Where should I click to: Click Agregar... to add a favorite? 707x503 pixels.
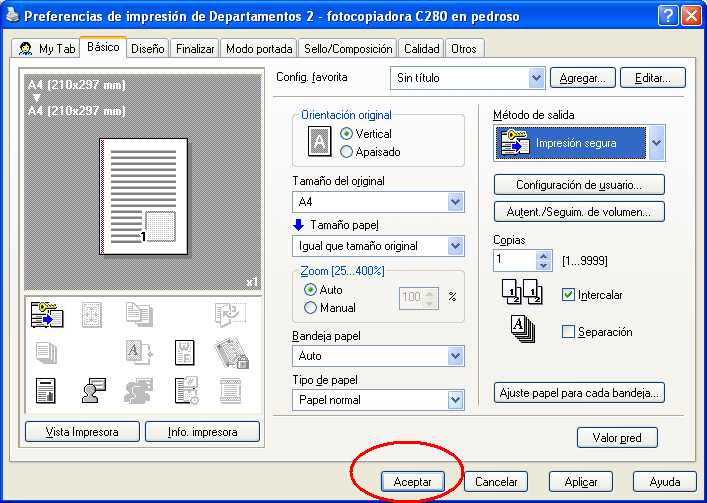click(582, 78)
